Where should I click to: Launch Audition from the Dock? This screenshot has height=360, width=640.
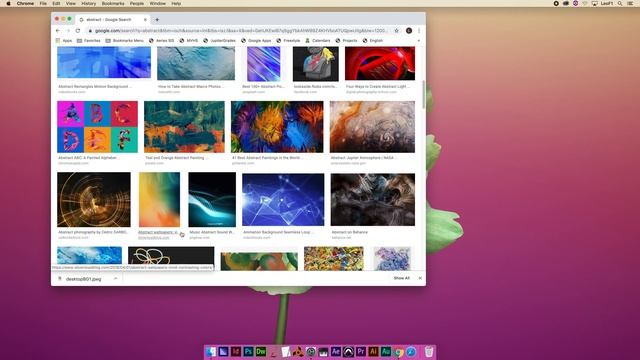click(386, 351)
